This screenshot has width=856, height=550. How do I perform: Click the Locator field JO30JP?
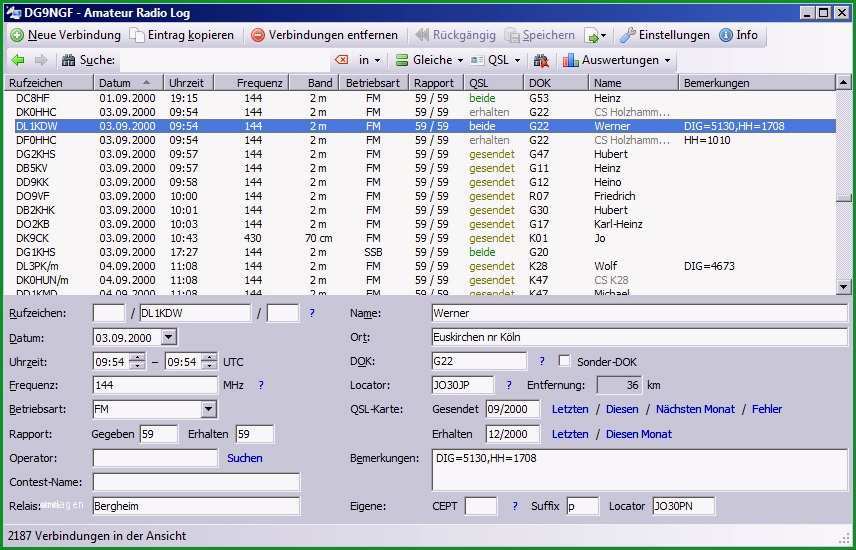(x=462, y=385)
